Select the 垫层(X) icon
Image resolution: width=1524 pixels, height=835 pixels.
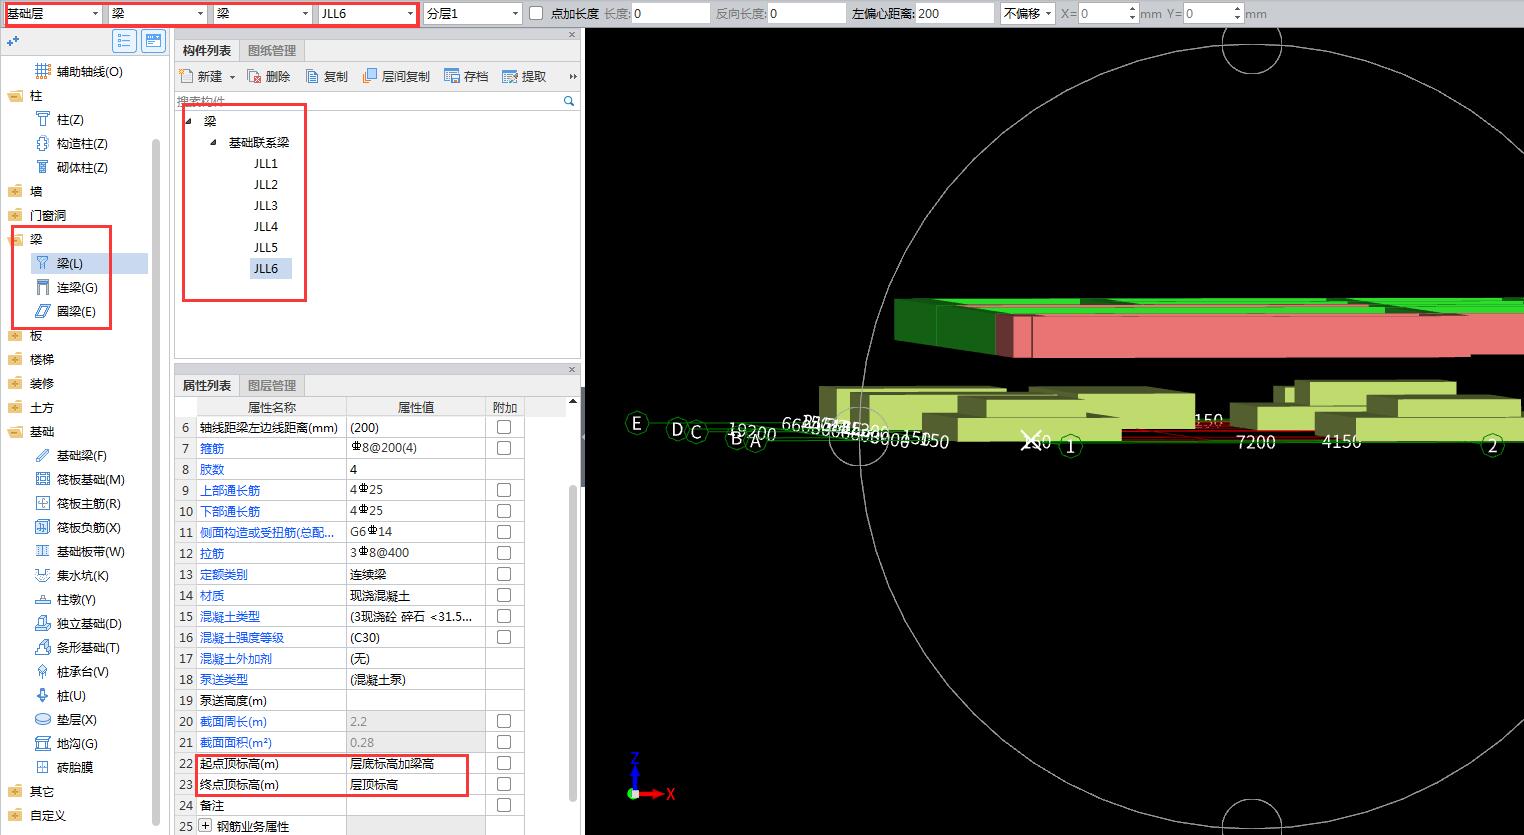coord(42,719)
